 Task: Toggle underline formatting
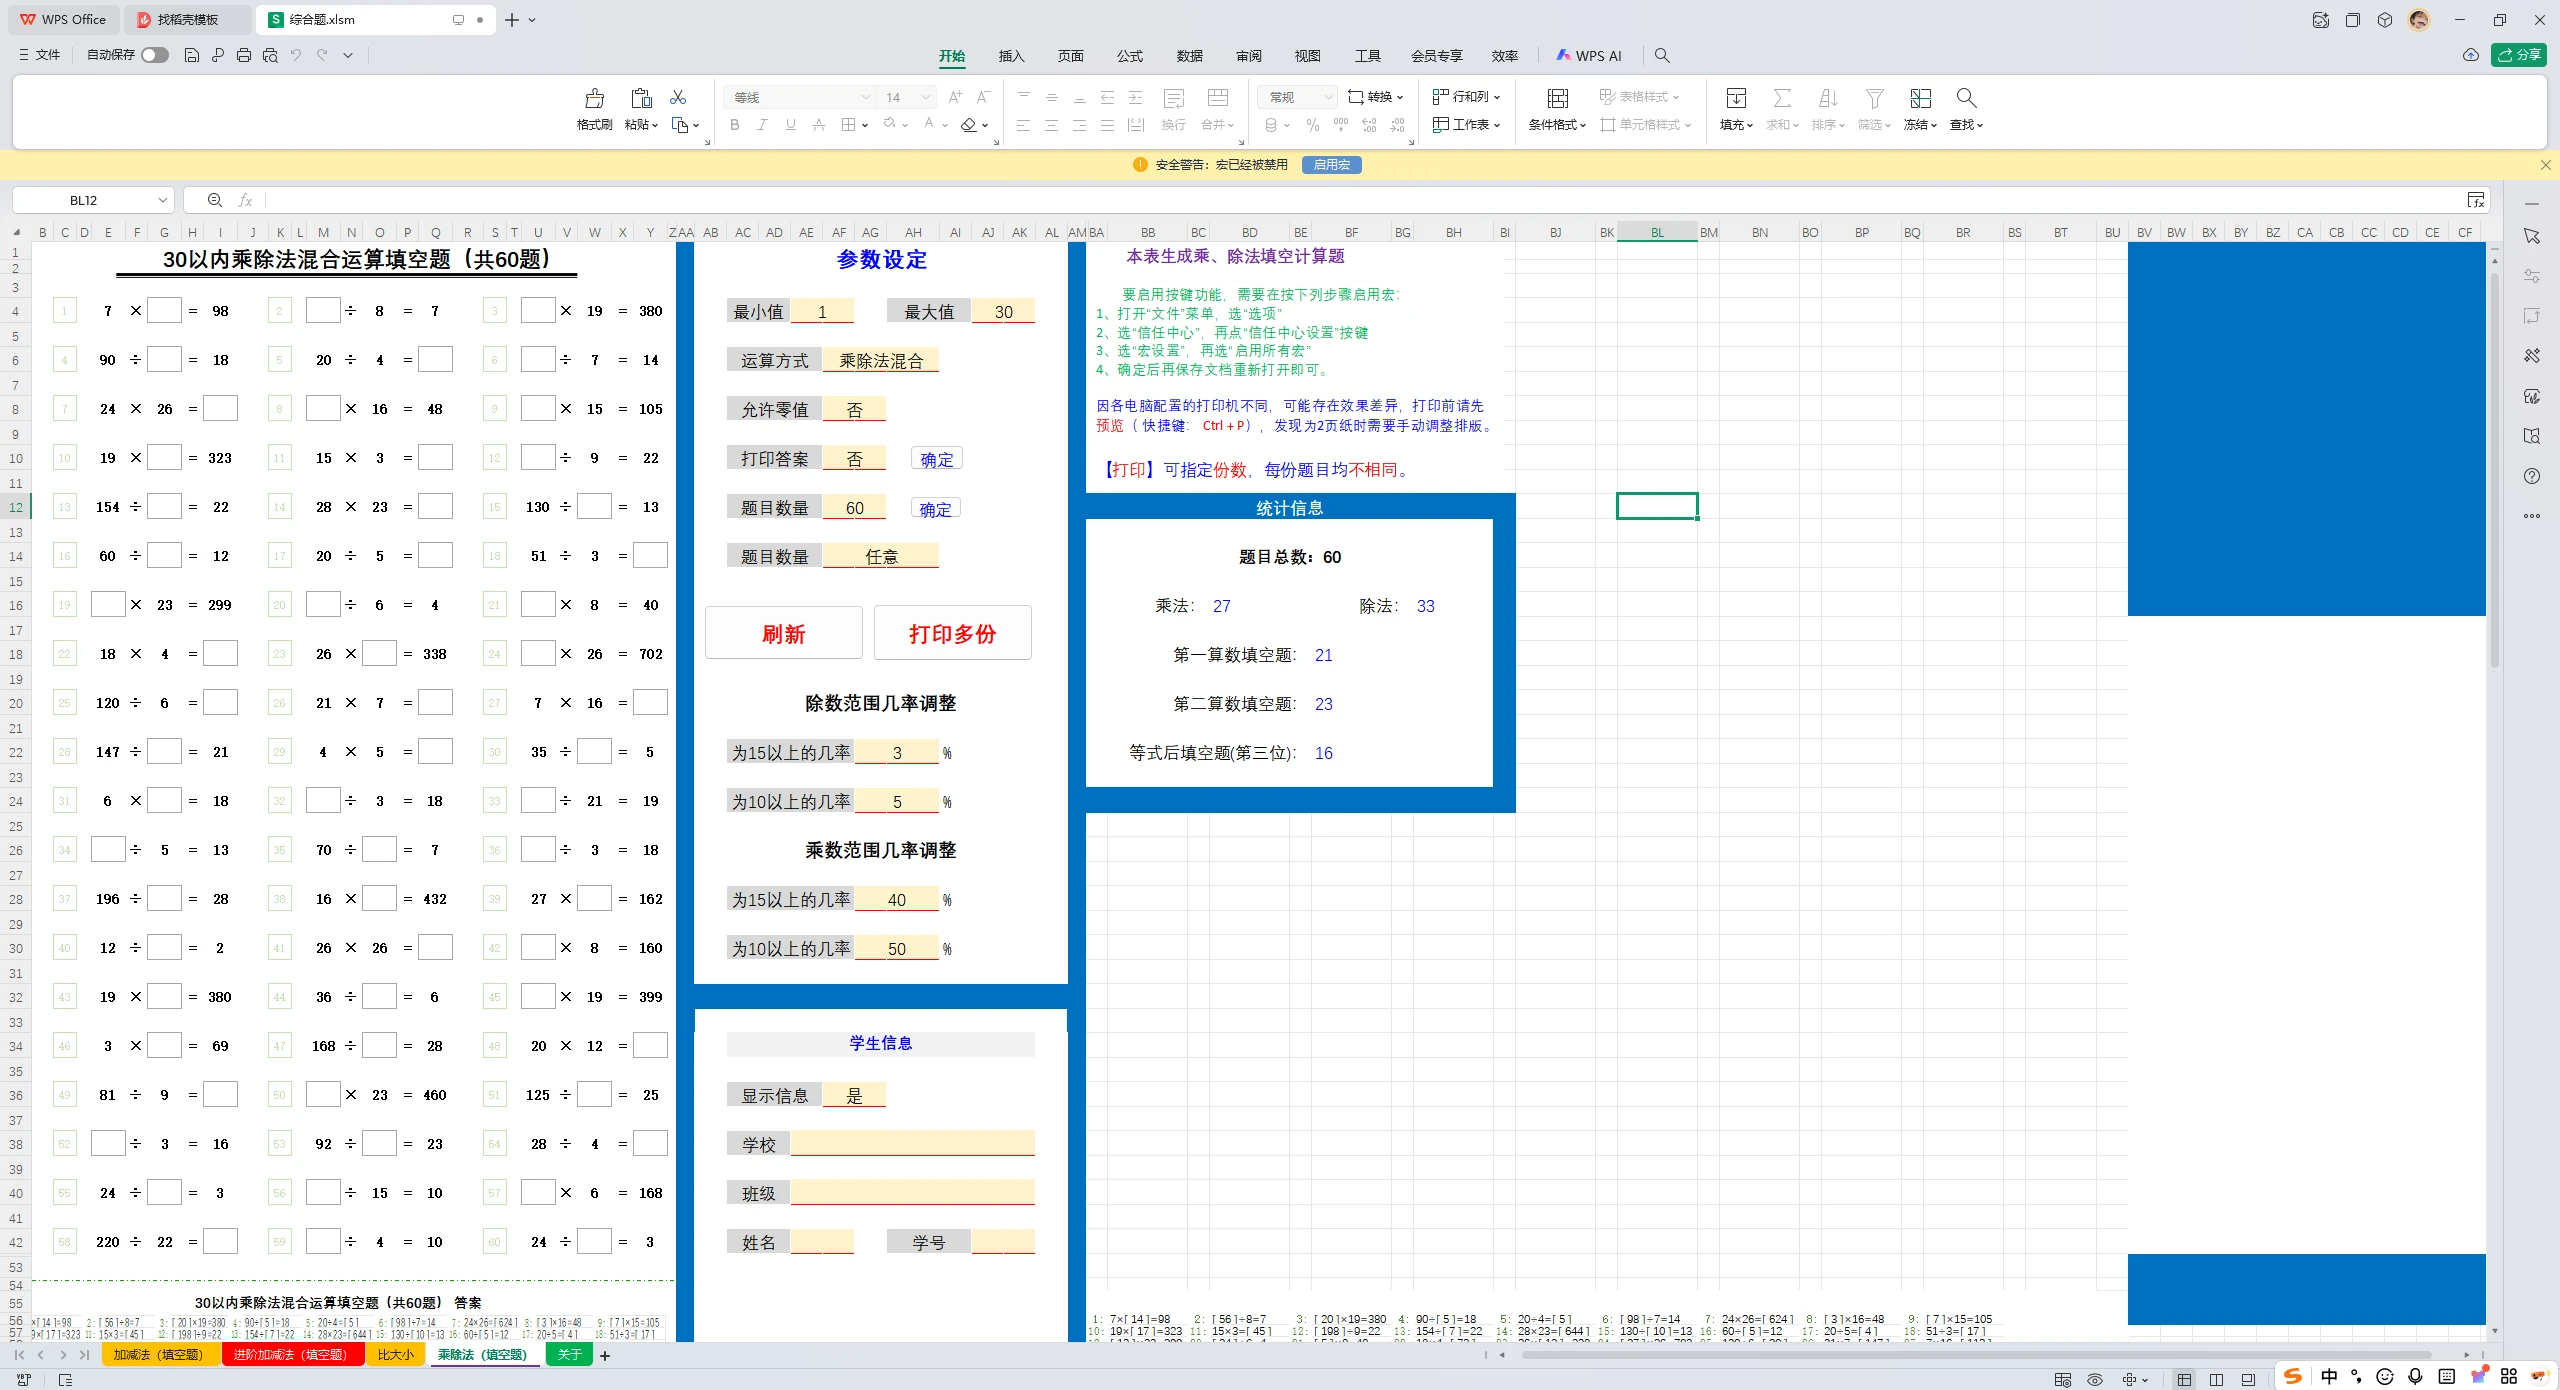point(790,124)
